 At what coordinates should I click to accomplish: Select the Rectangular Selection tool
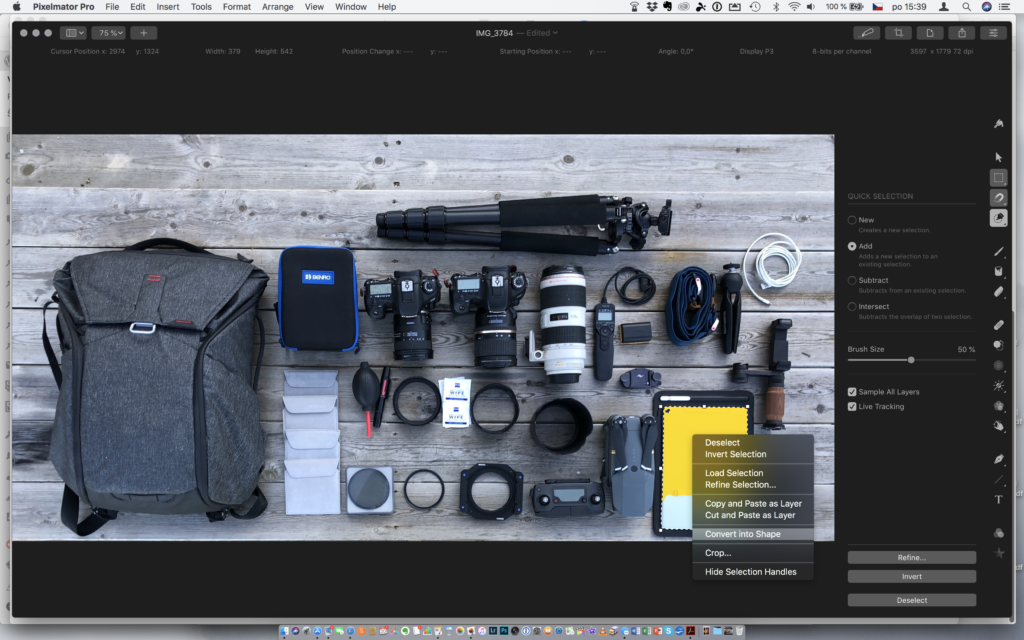tap(998, 178)
